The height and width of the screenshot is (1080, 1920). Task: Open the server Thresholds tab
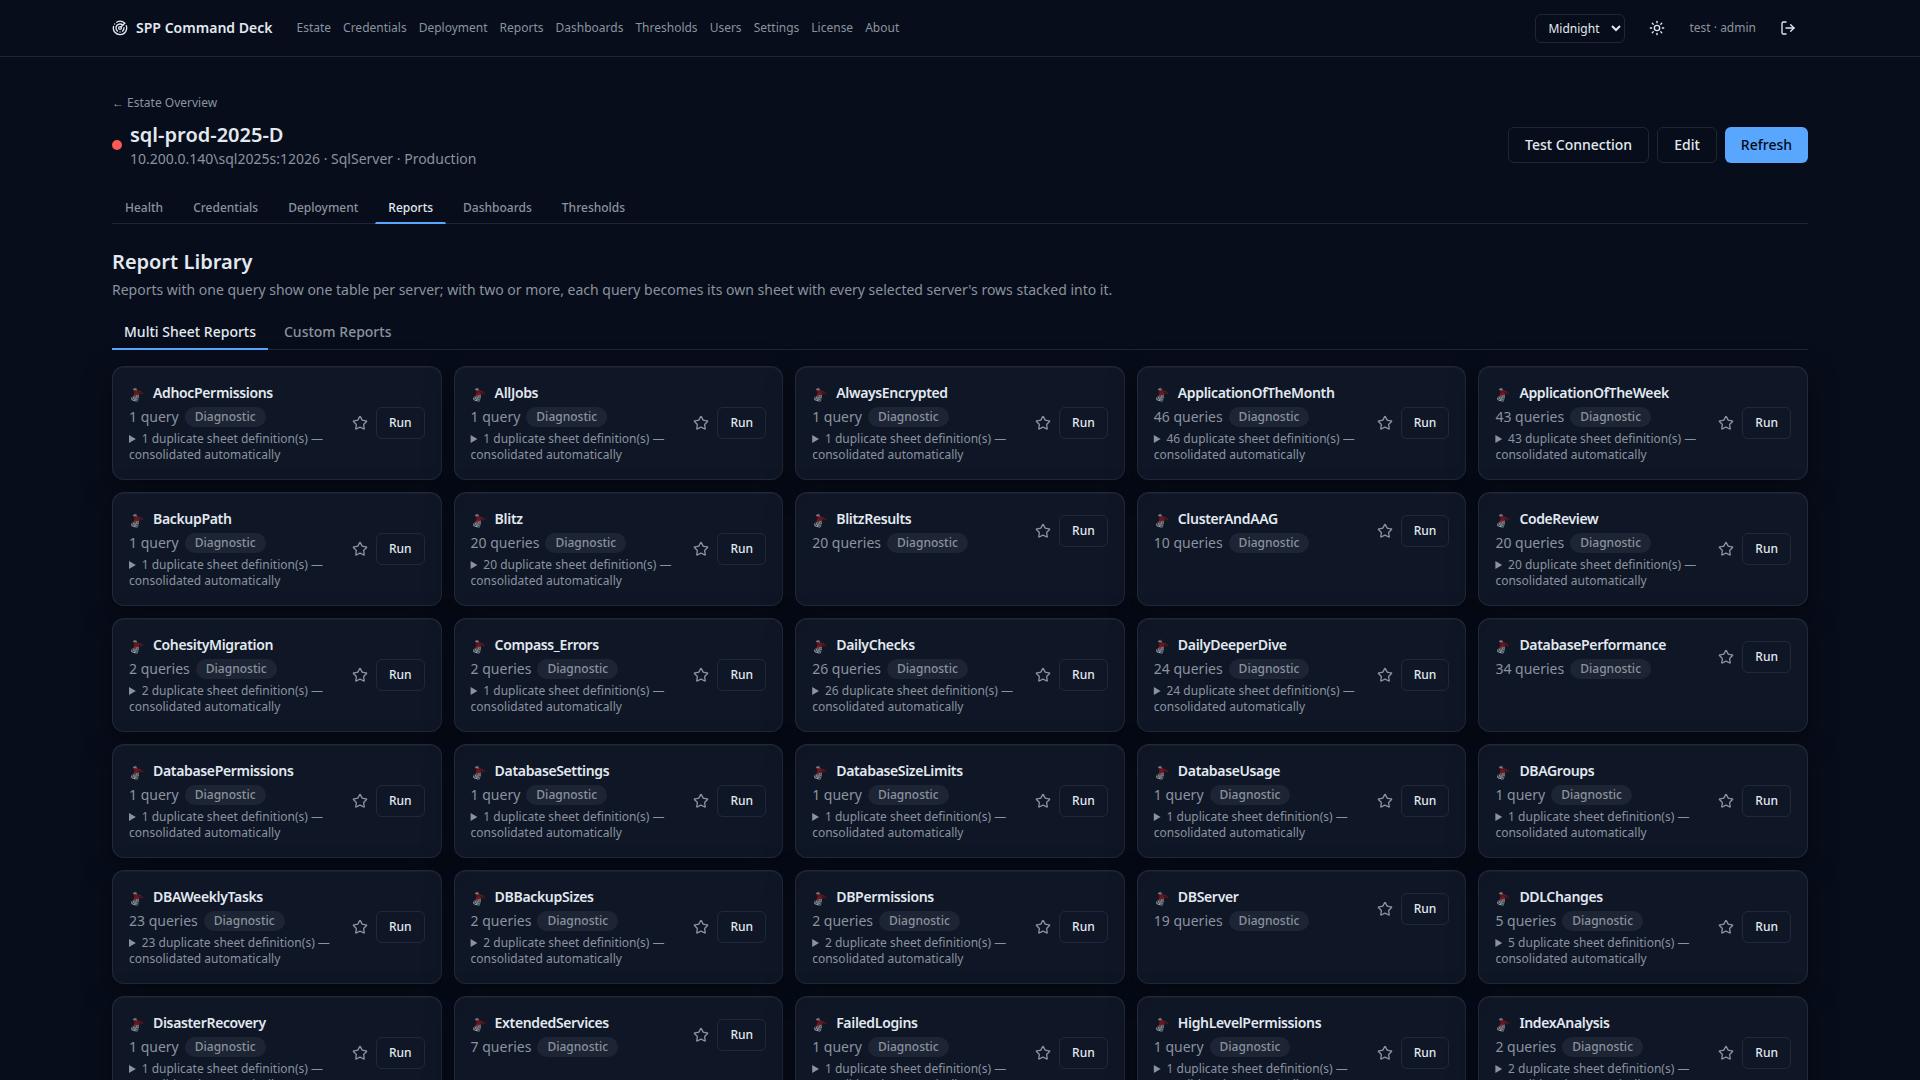pyautogui.click(x=593, y=208)
